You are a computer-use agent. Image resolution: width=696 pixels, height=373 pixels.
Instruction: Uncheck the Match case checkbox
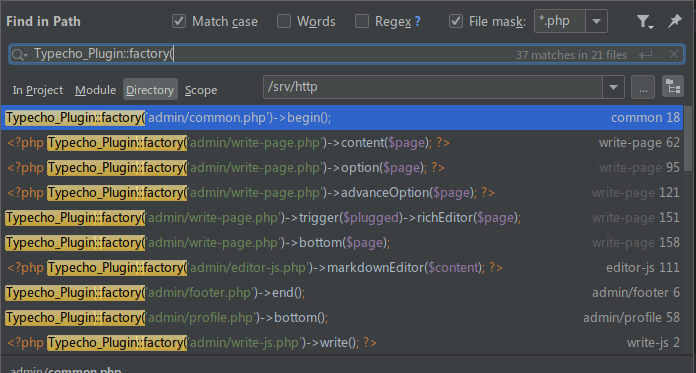(x=179, y=21)
